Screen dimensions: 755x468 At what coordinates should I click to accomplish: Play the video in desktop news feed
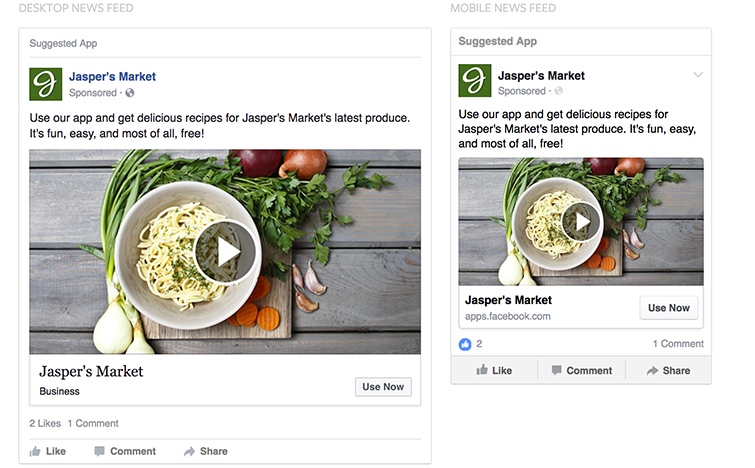(225, 252)
